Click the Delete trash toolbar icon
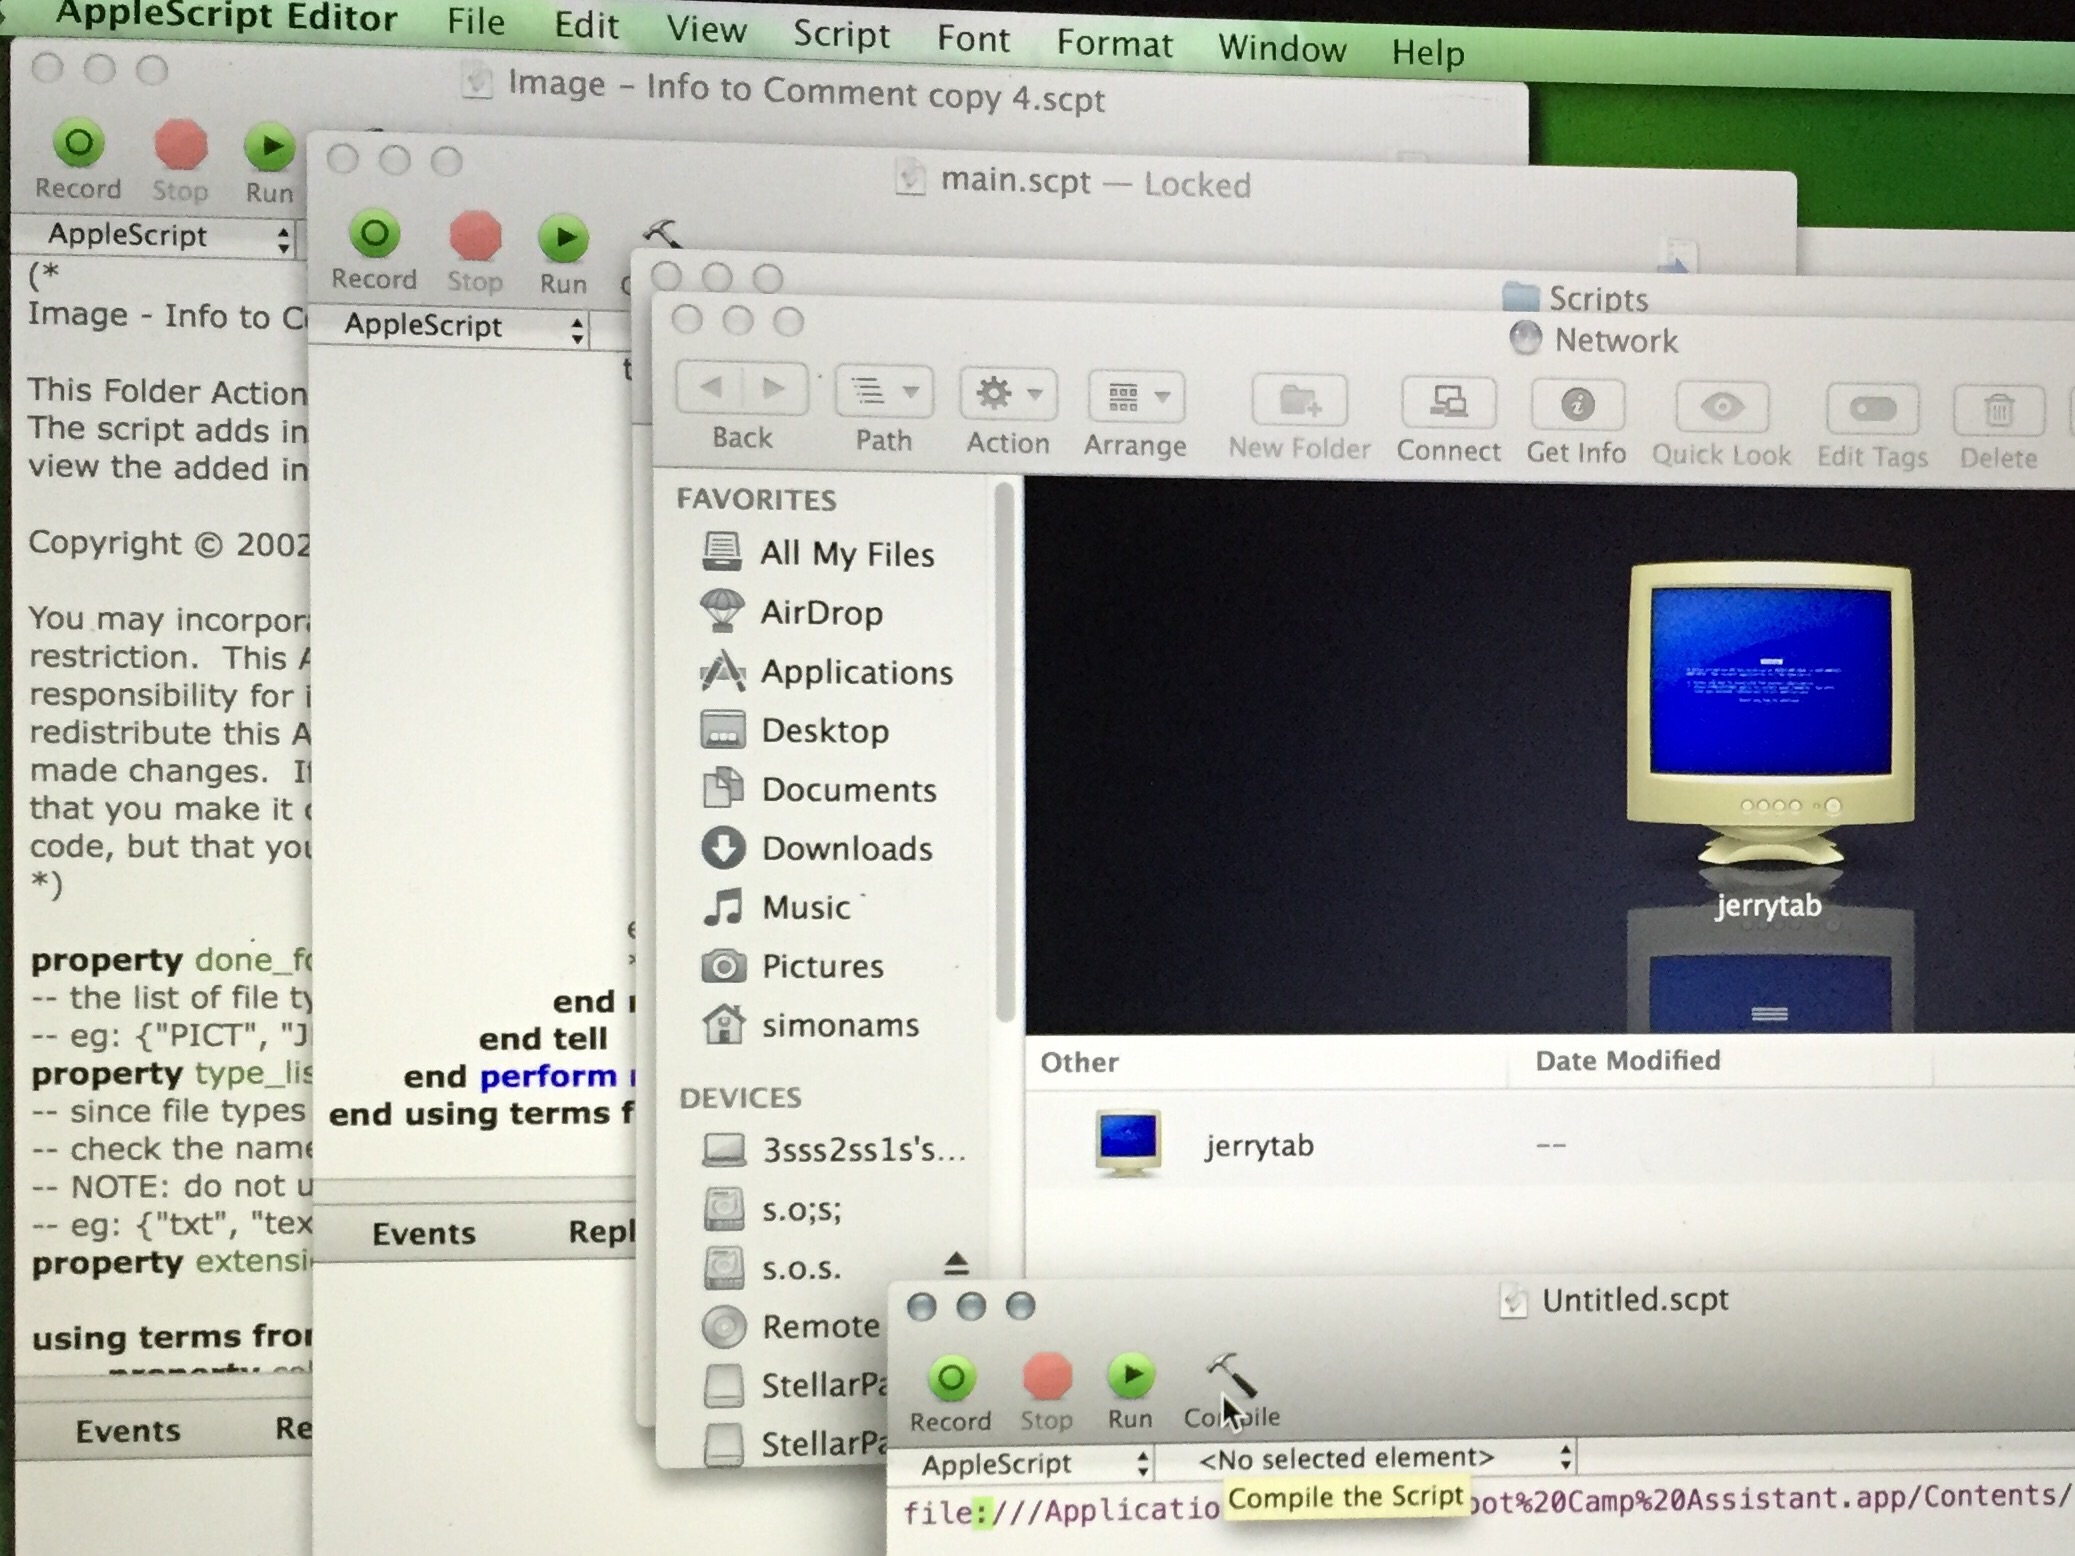 point(1998,412)
